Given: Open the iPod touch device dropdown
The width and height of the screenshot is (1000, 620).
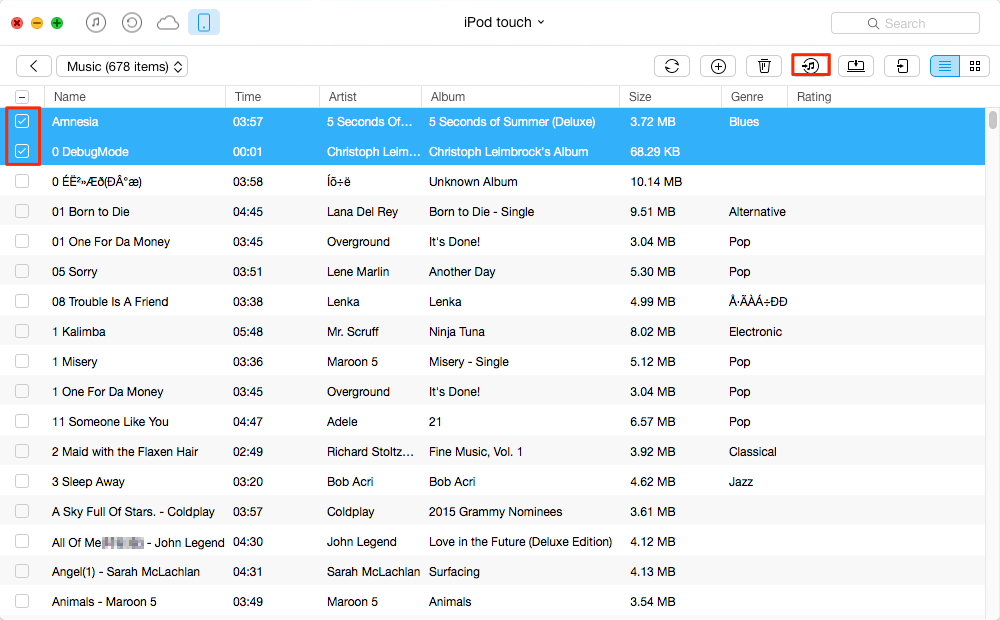Looking at the screenshot, I should click(504, 22).
